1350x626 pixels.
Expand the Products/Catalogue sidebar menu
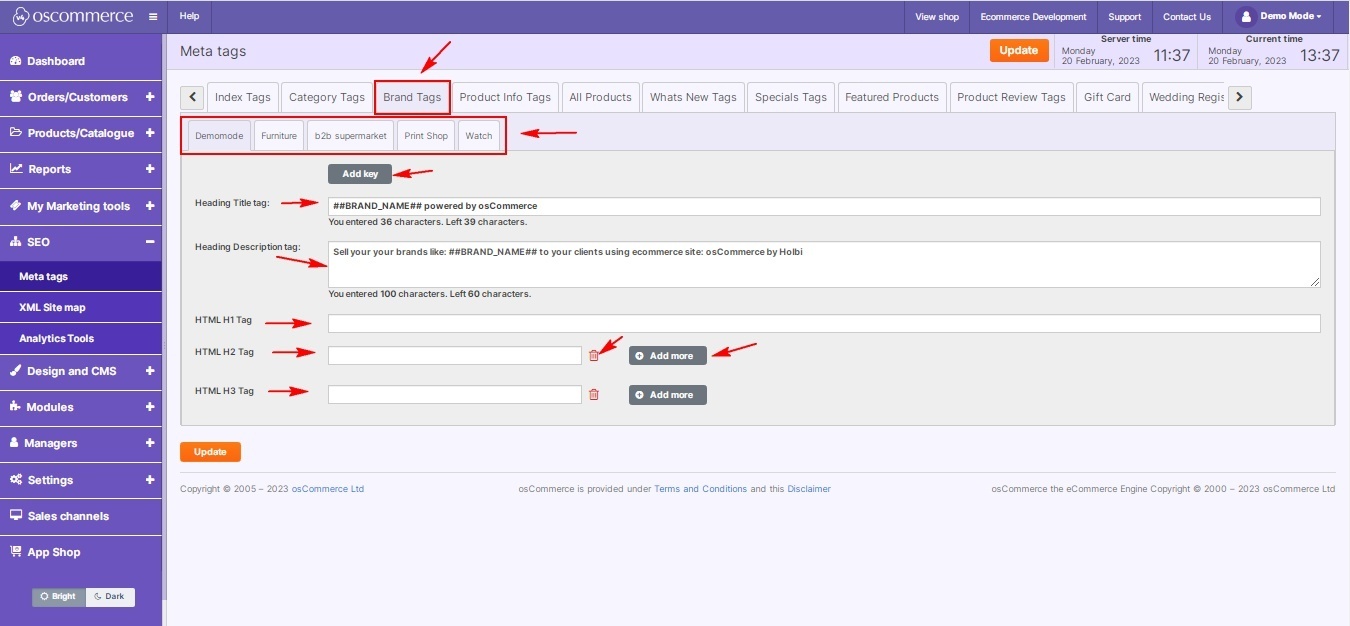tap(150, 133)
